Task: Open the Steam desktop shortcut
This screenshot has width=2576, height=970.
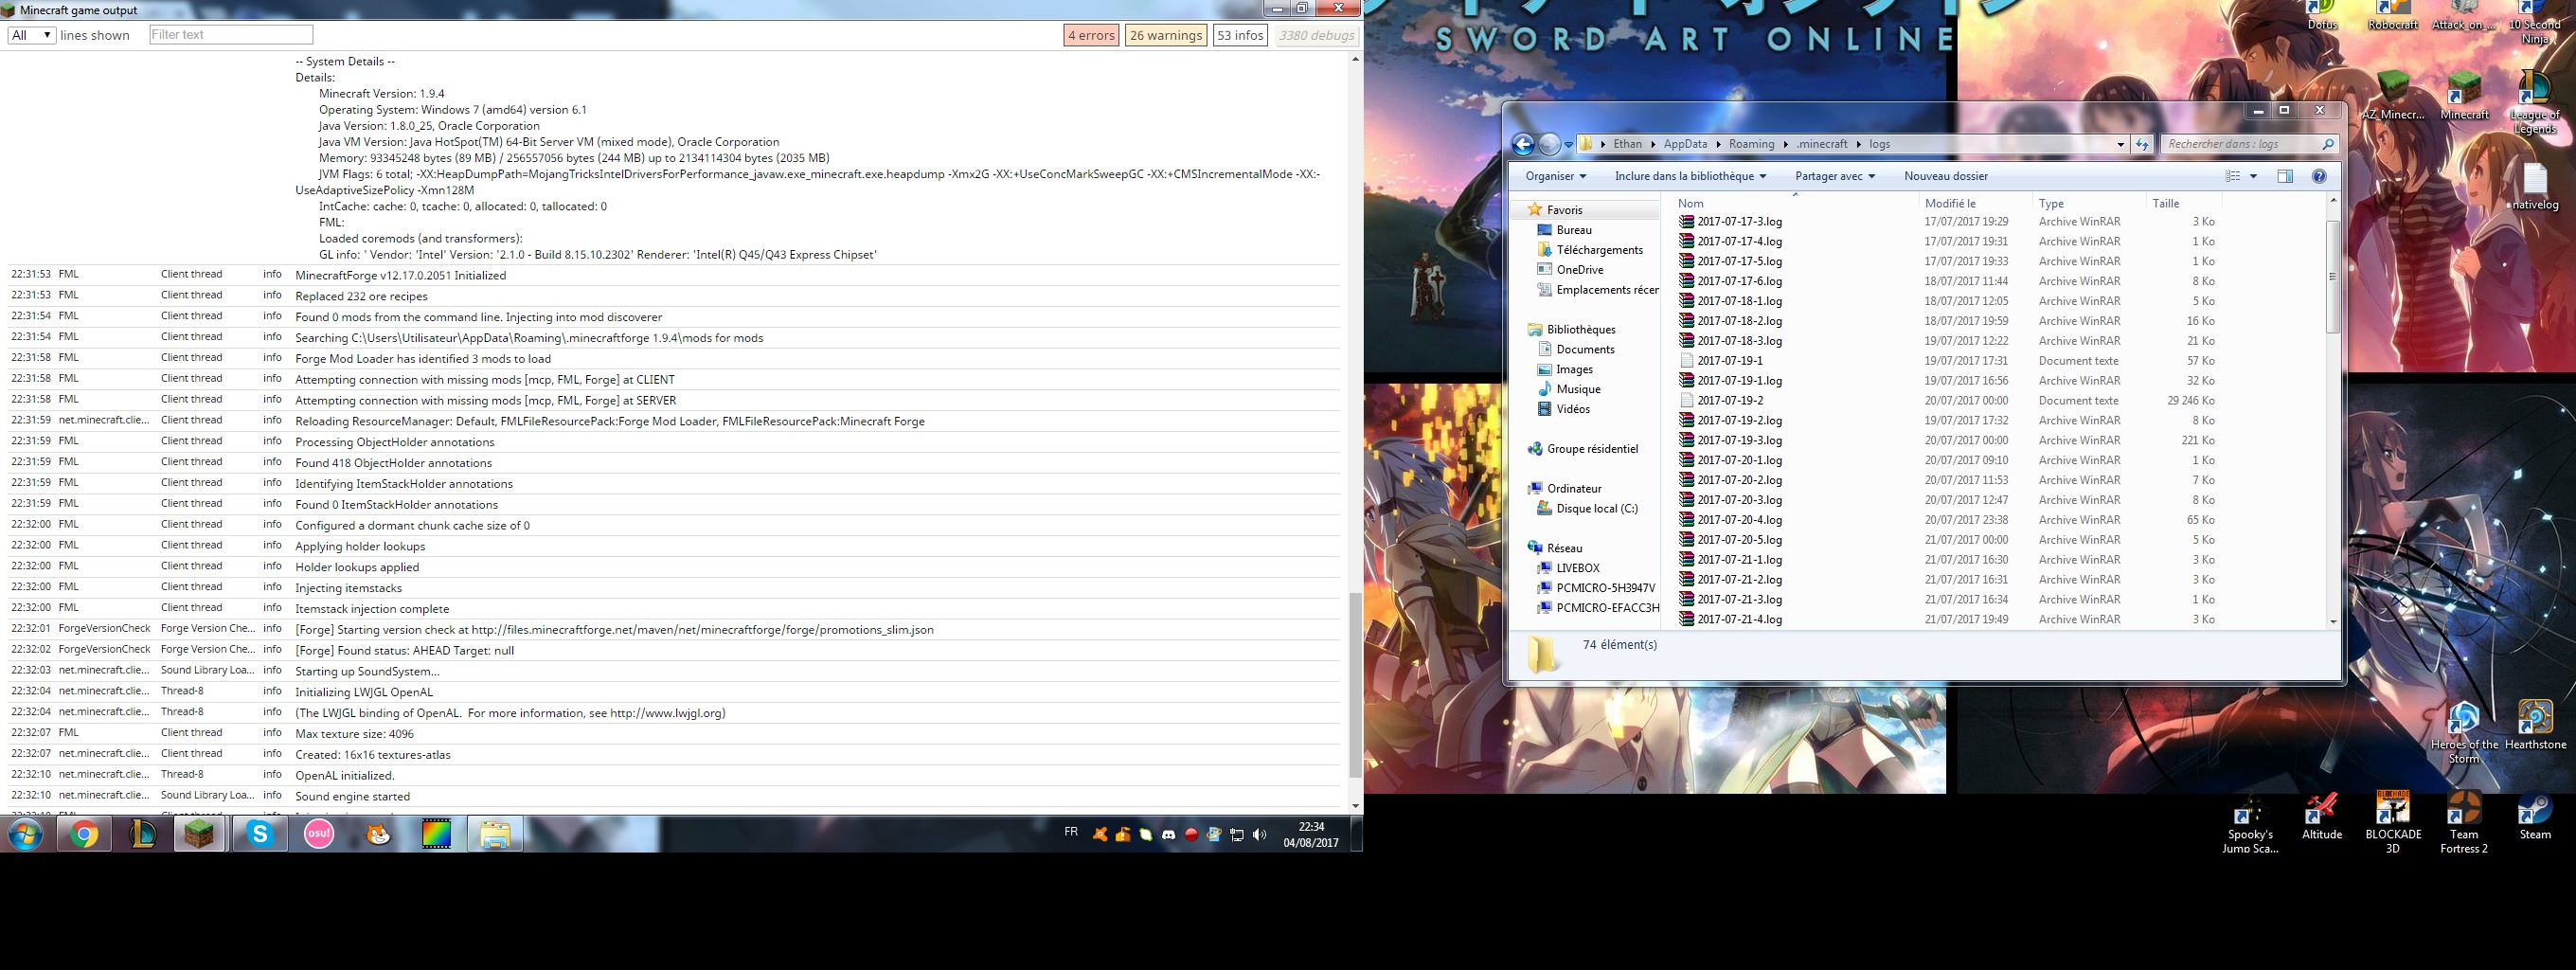Action: [x=2535, y=816]
